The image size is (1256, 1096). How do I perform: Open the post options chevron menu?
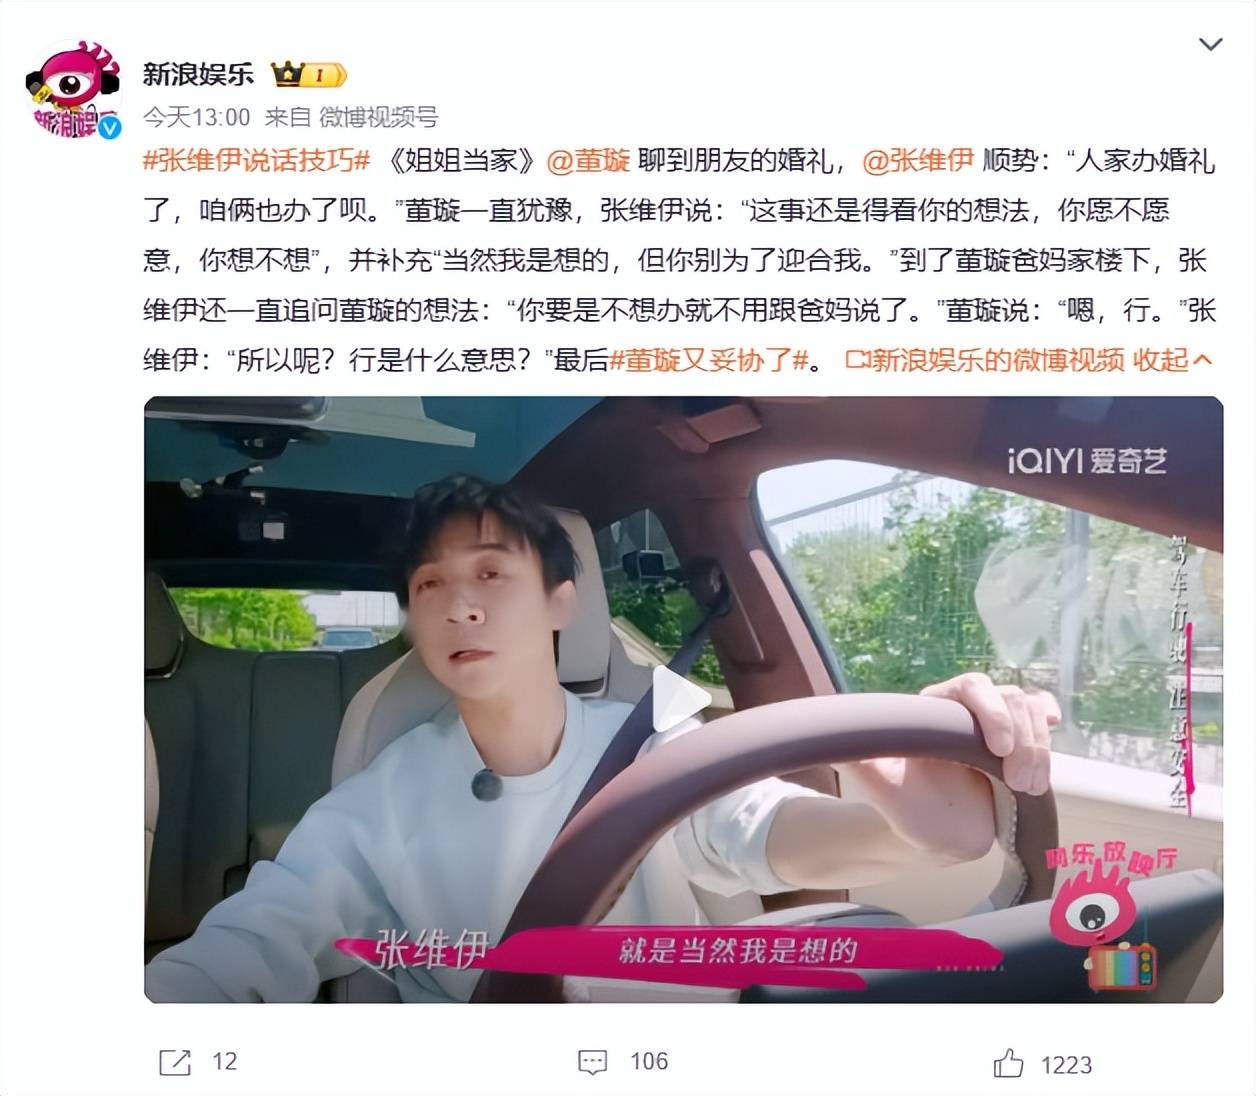(1210, 44)
